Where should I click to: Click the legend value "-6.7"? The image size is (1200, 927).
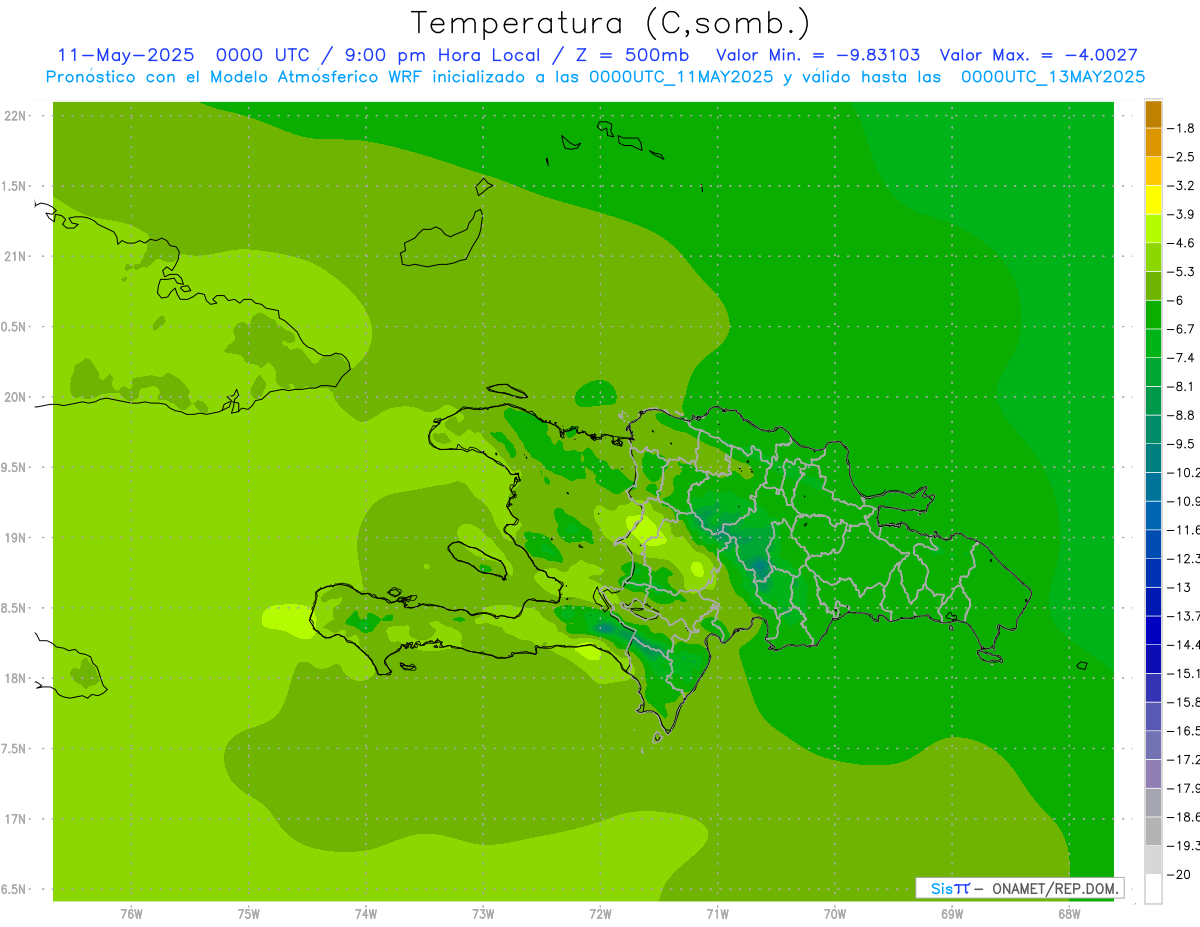click(x=1181, y=329)
